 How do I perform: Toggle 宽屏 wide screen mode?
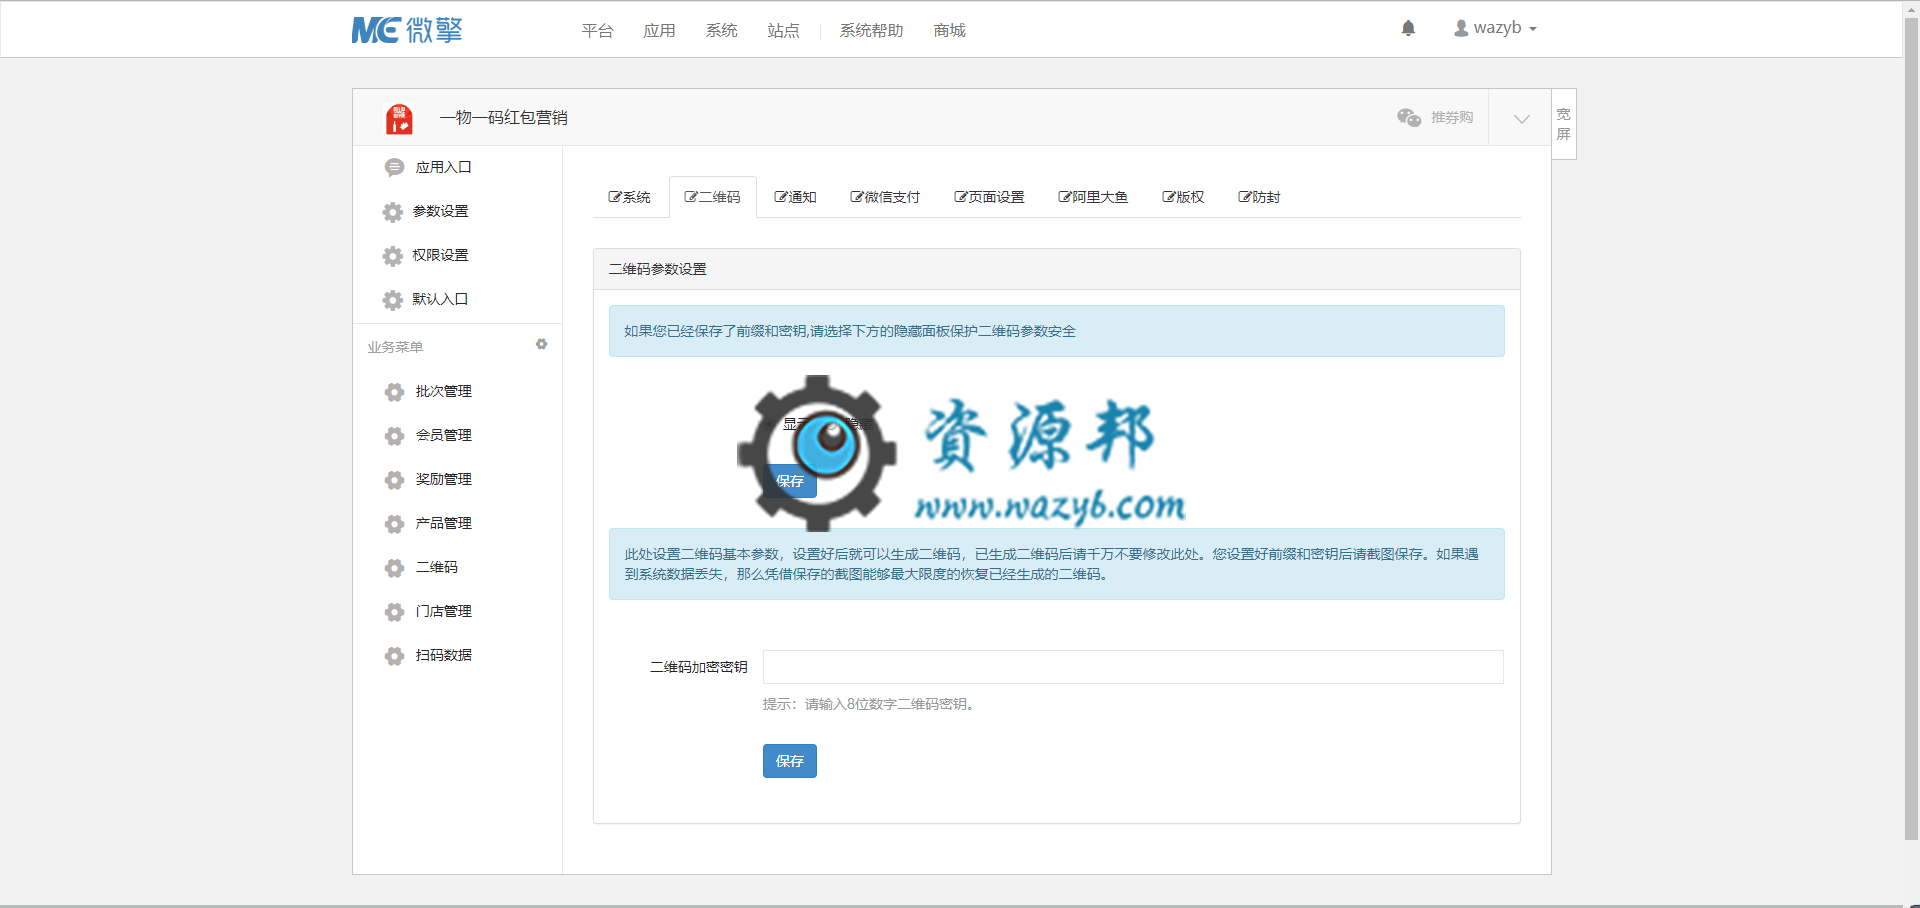[x=1564, y=124]
